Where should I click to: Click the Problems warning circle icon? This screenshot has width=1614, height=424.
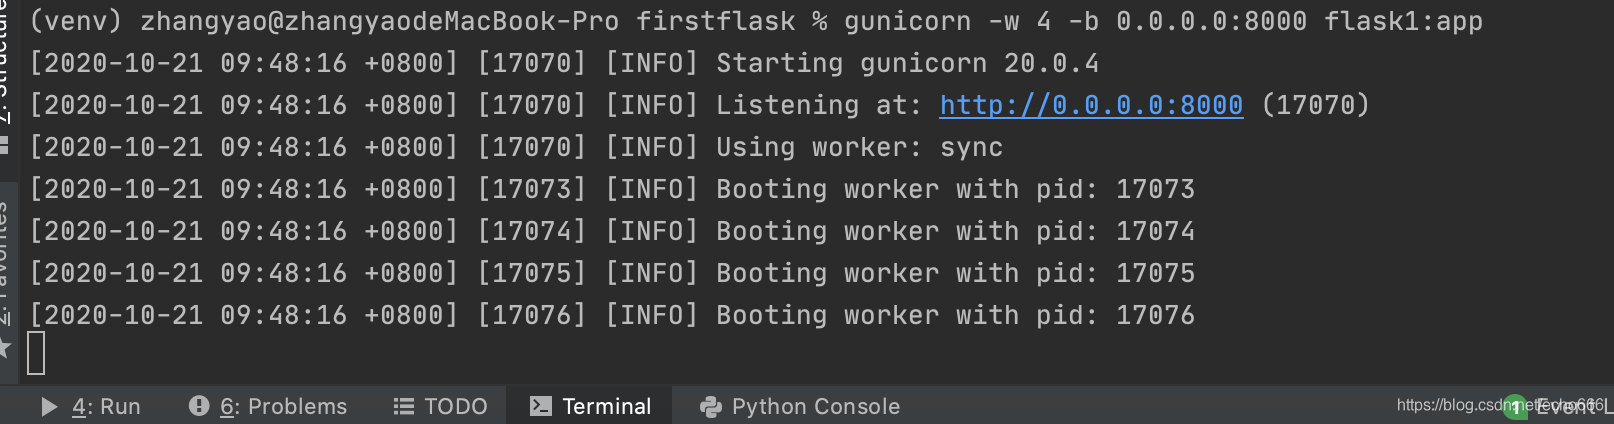tap(199, 405)
